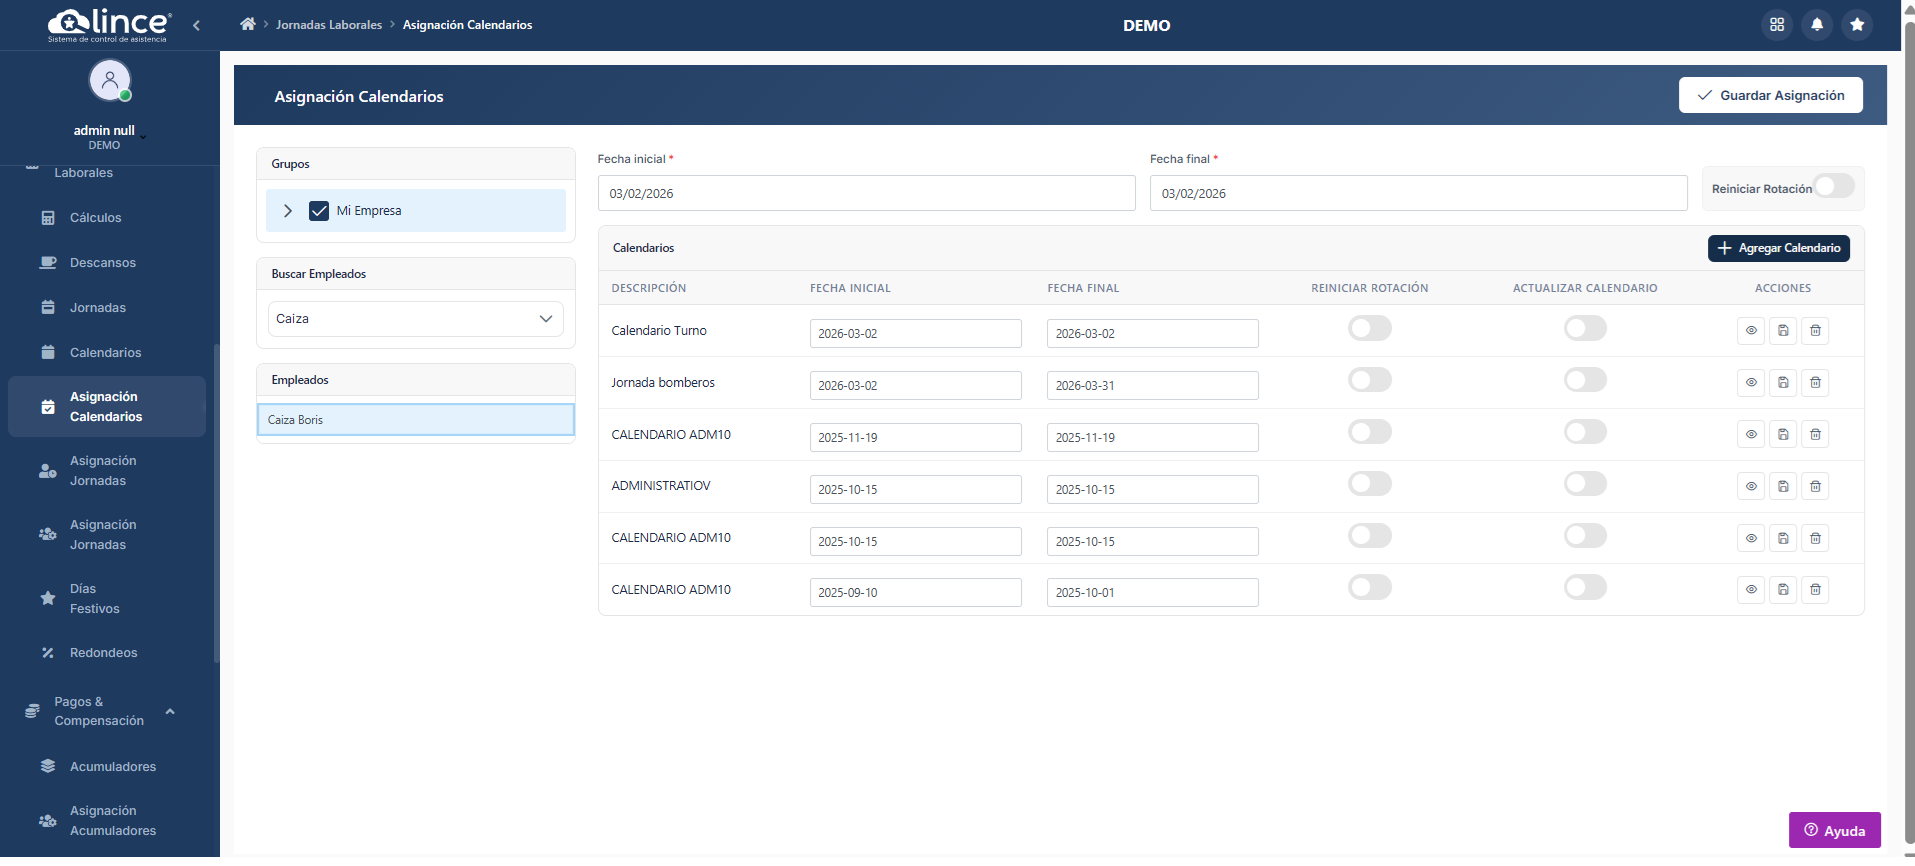Collapse the sidebar with the arrow icon
The height and width of the screenshot is (866, 1915).
coord(196,25)
